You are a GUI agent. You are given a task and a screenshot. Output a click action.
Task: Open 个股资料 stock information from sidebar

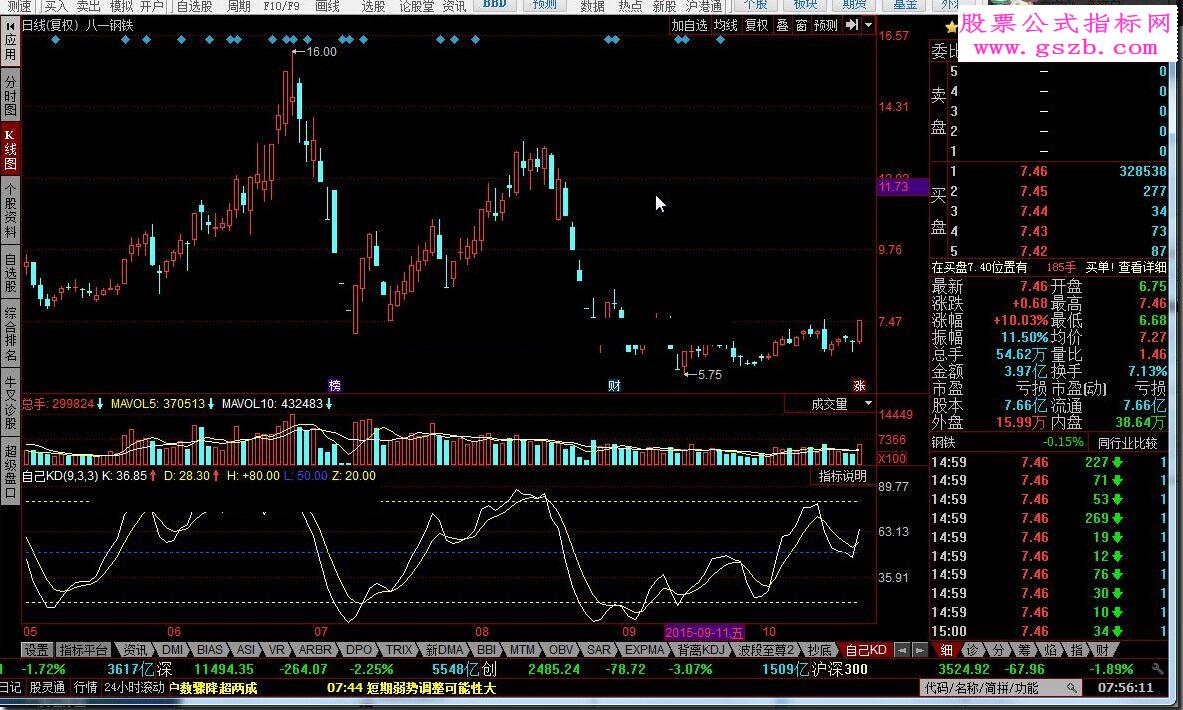(x=11, y=210)
